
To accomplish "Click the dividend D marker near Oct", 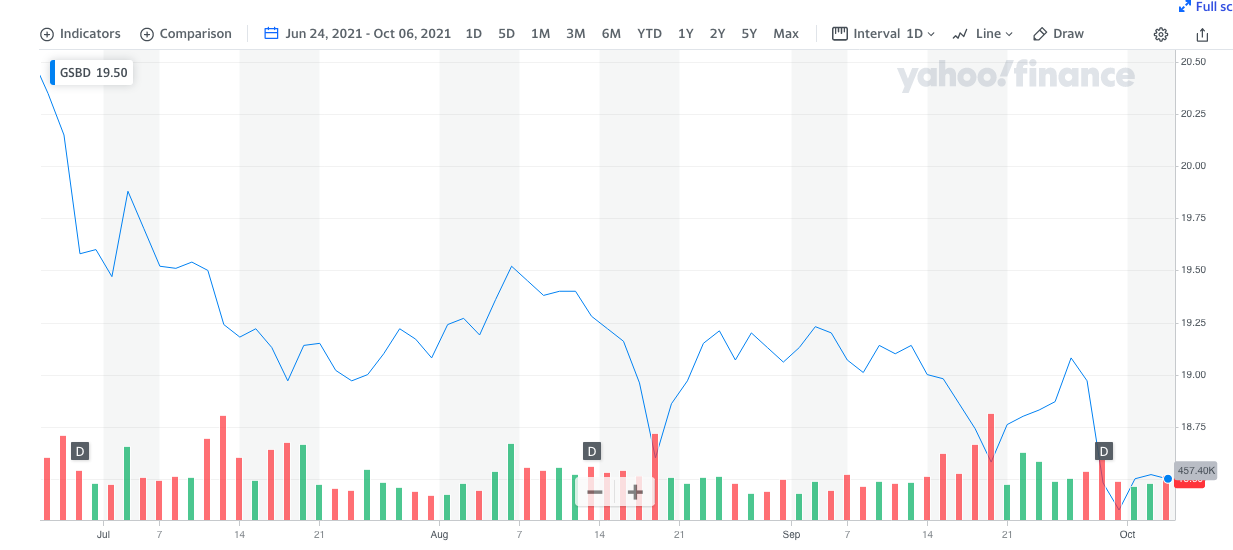I will pyautogui.click(x=1104, y=451).
